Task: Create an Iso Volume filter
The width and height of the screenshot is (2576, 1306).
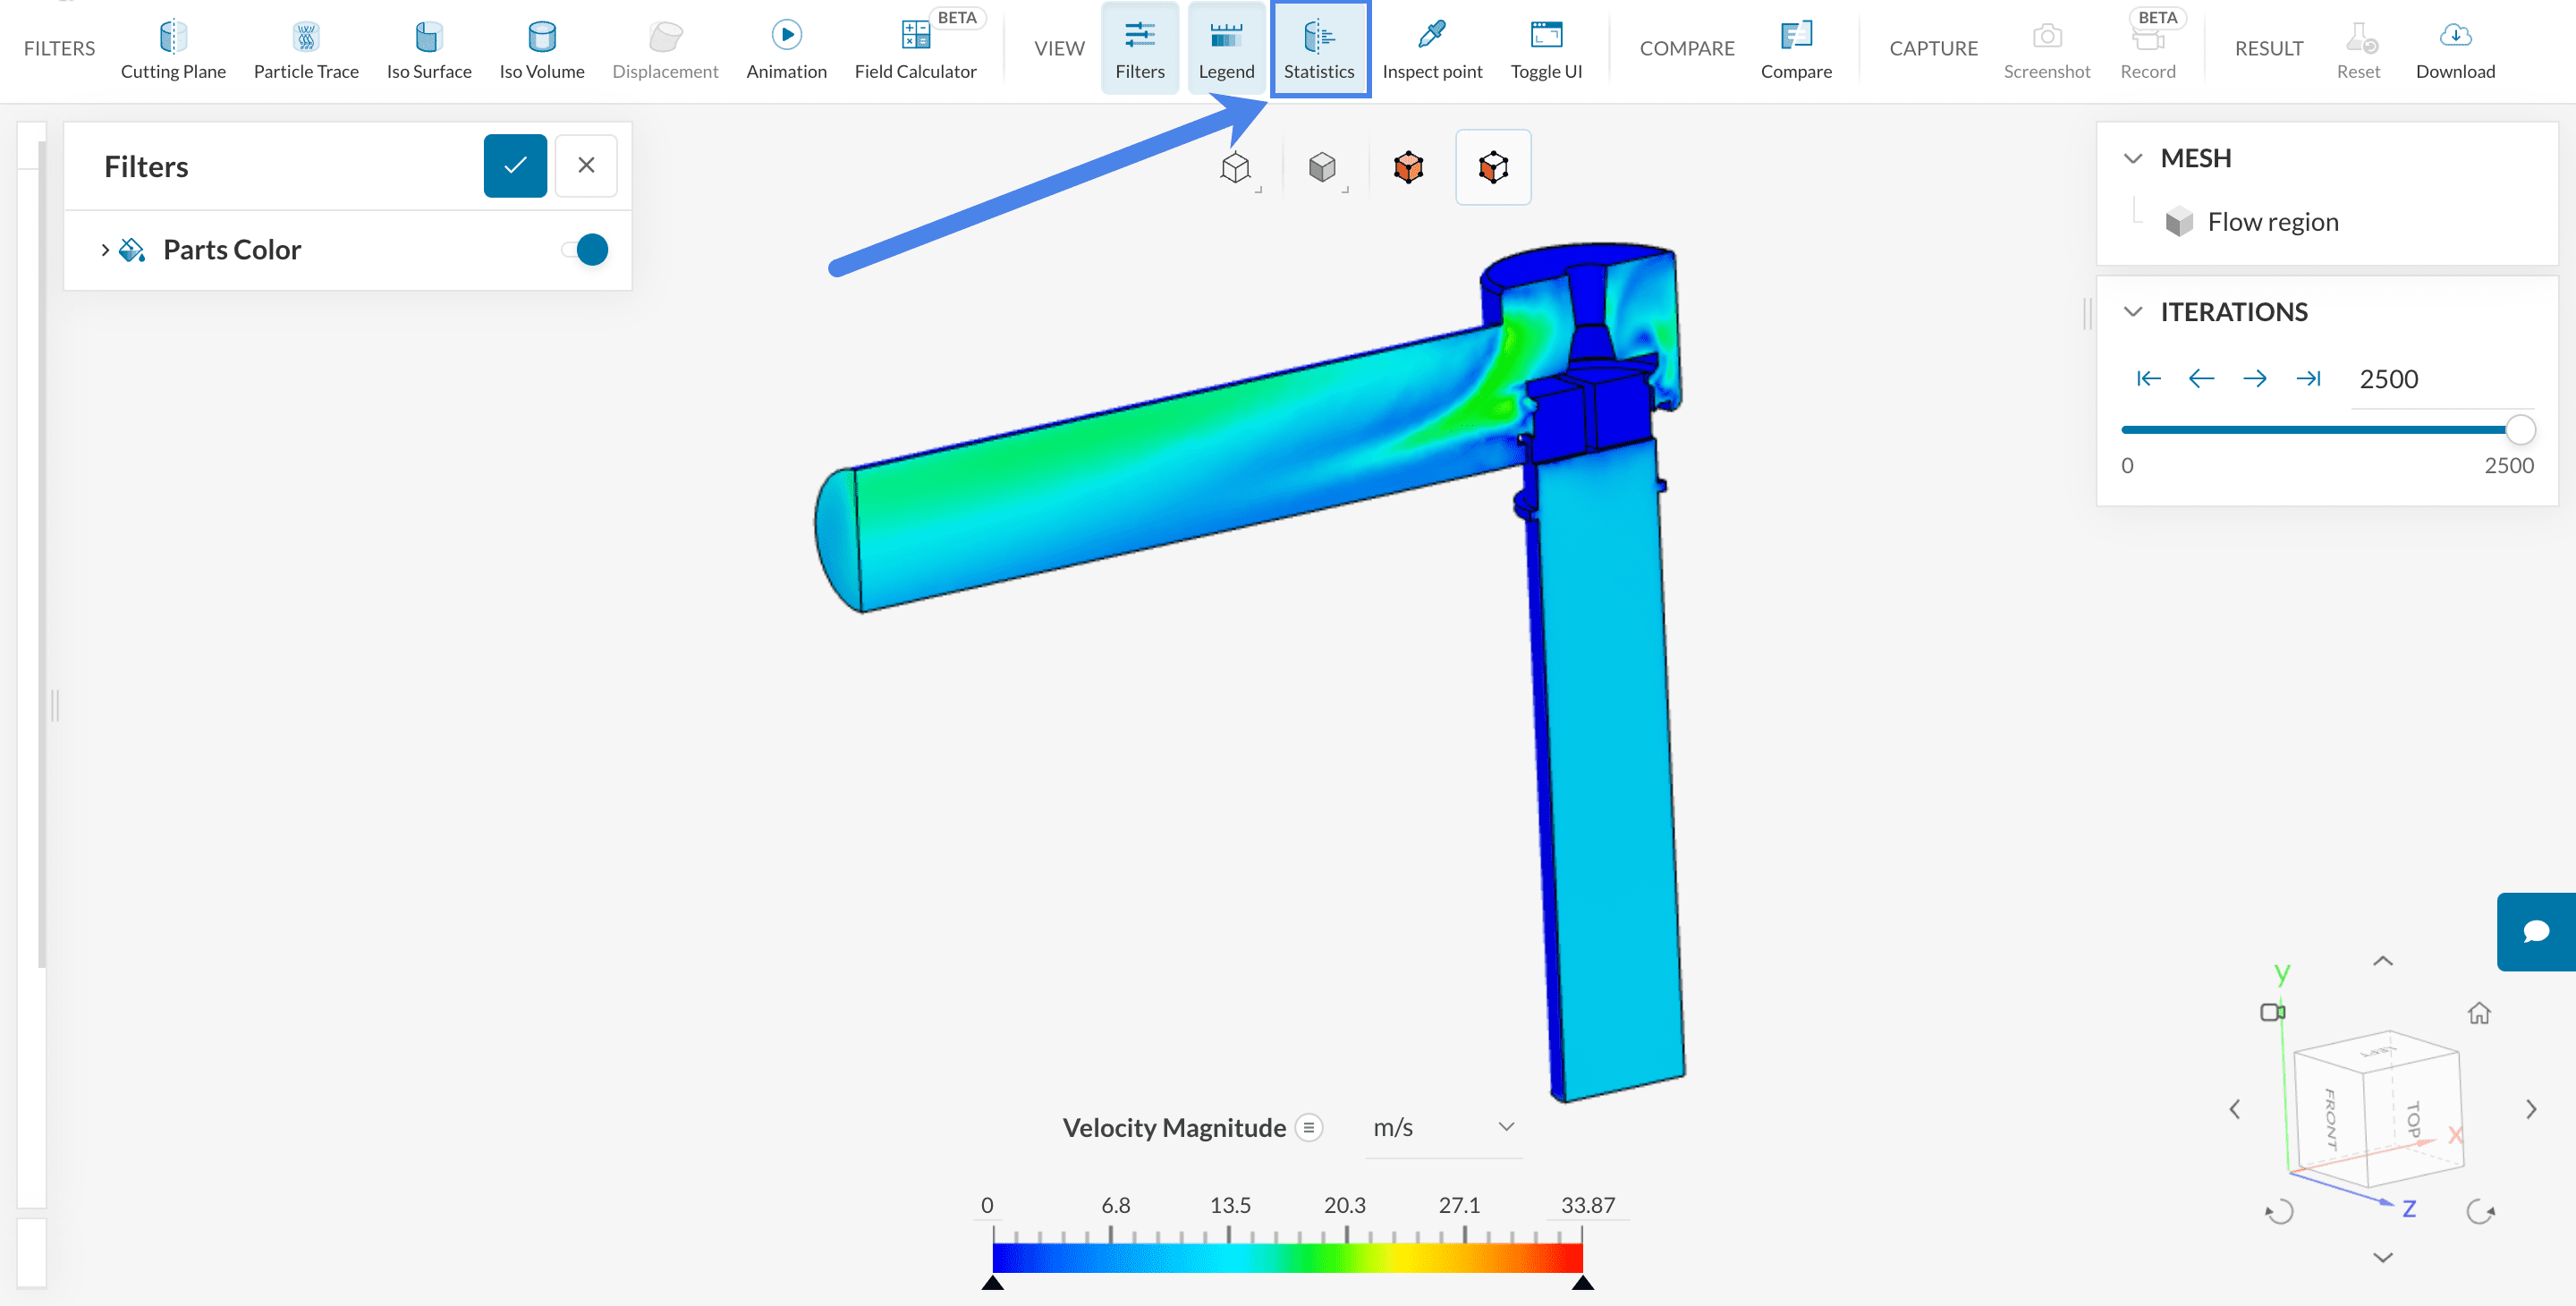Action: (541, 50)
